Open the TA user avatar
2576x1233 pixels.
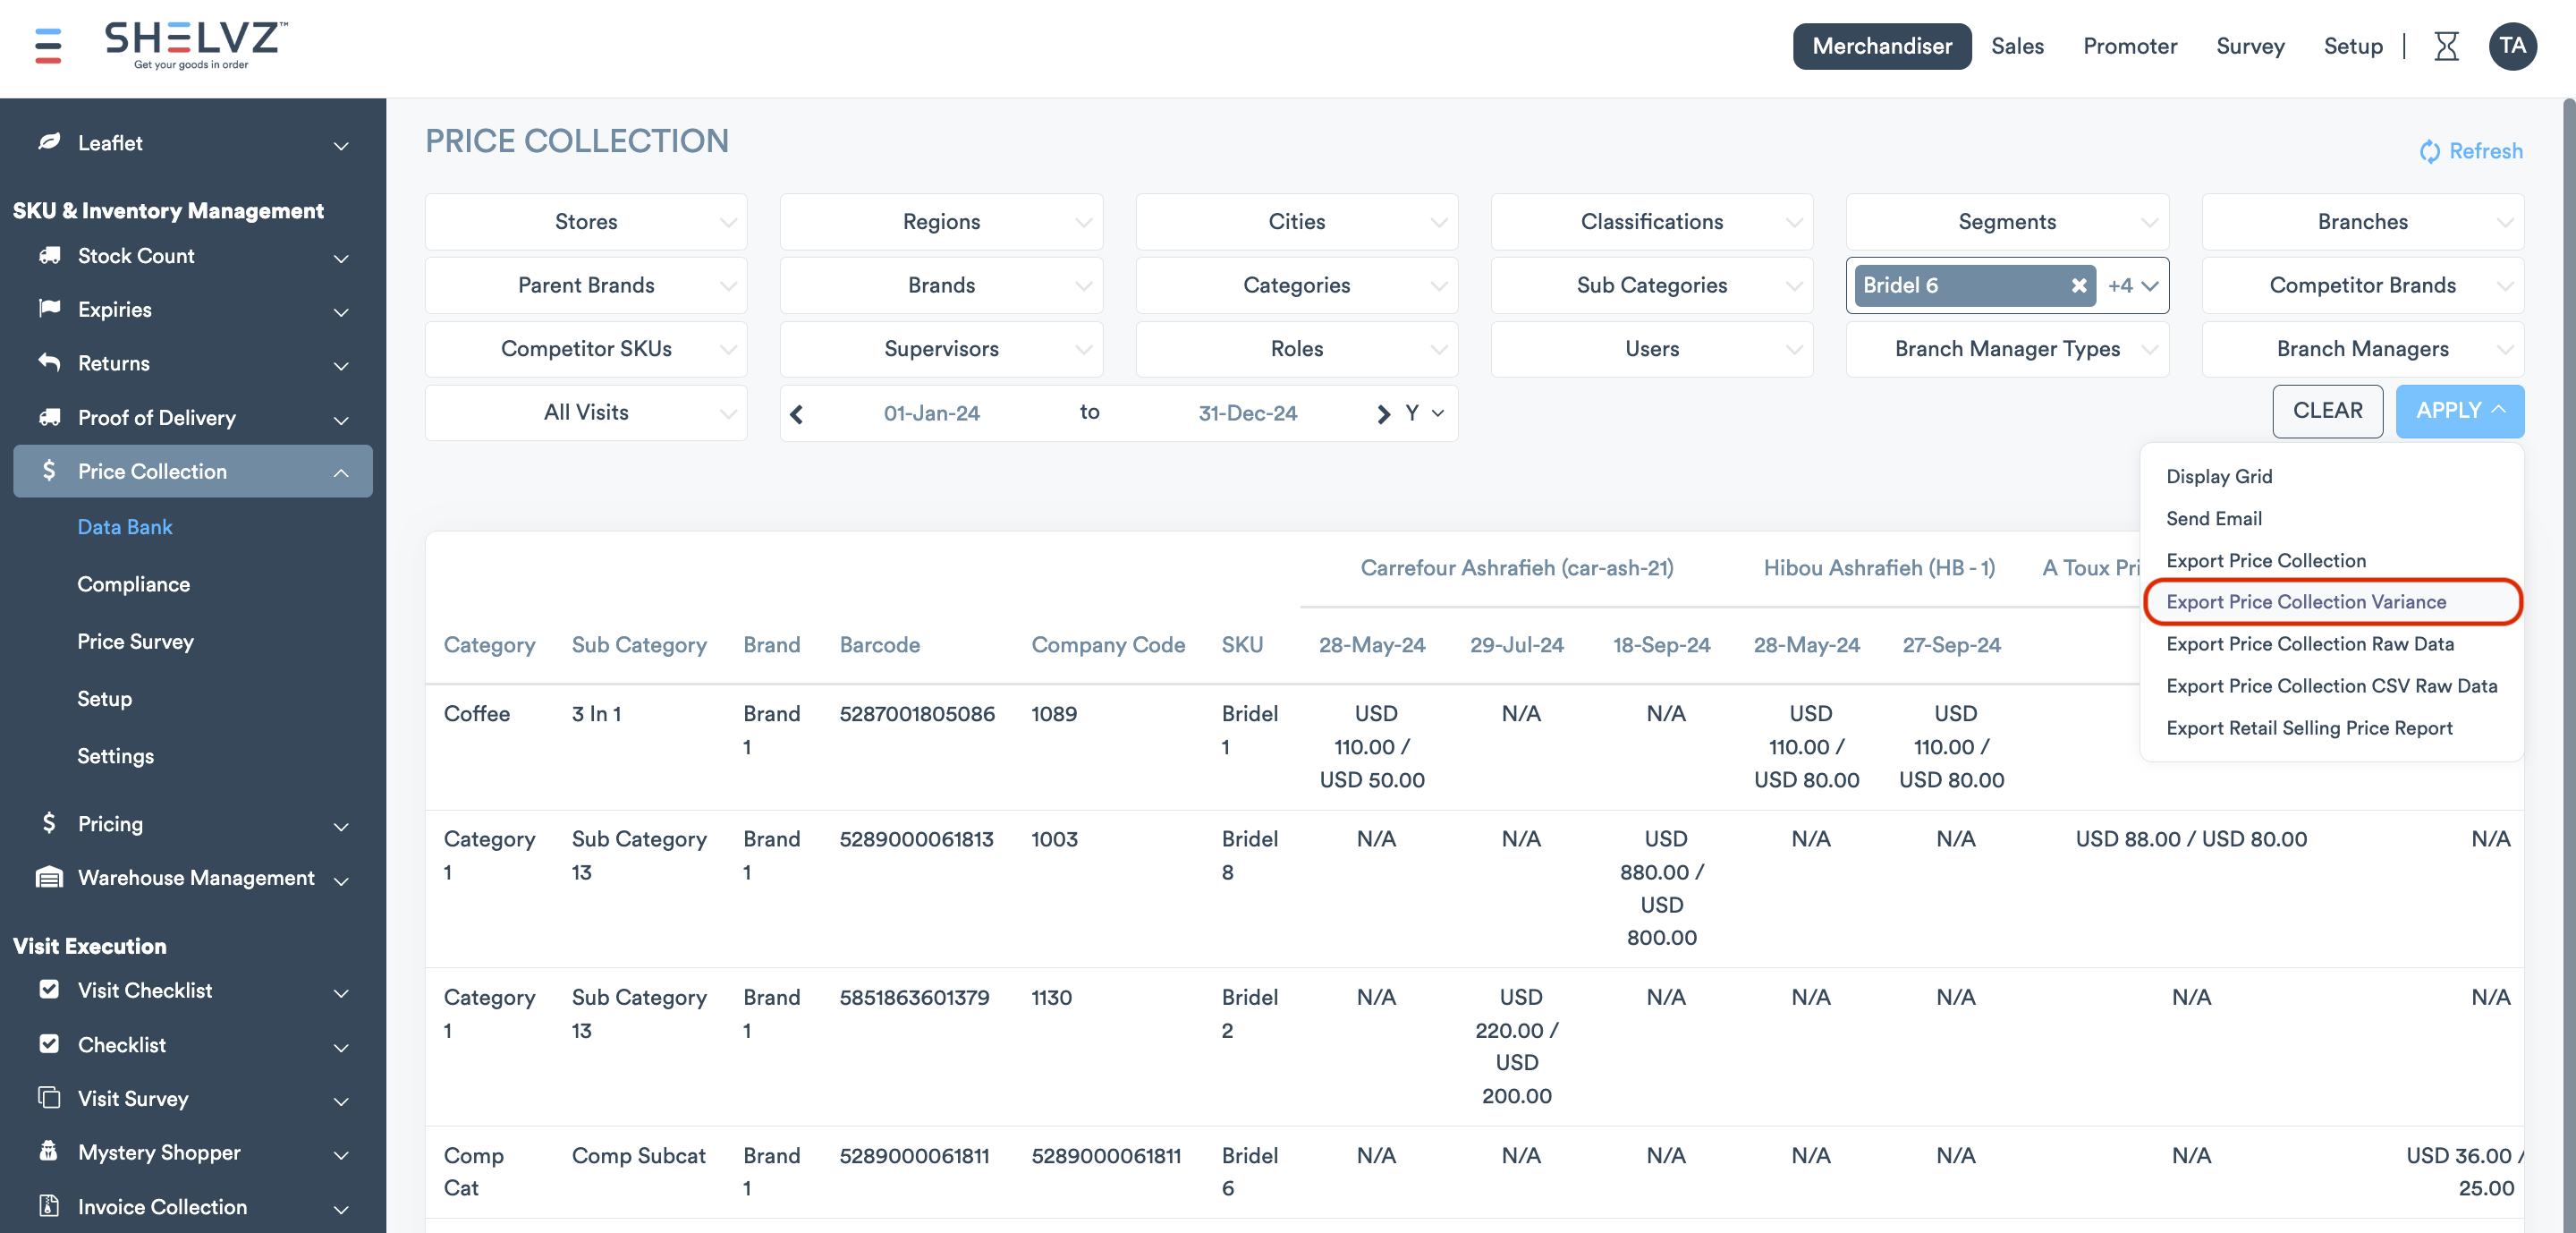pos(2512,46)
